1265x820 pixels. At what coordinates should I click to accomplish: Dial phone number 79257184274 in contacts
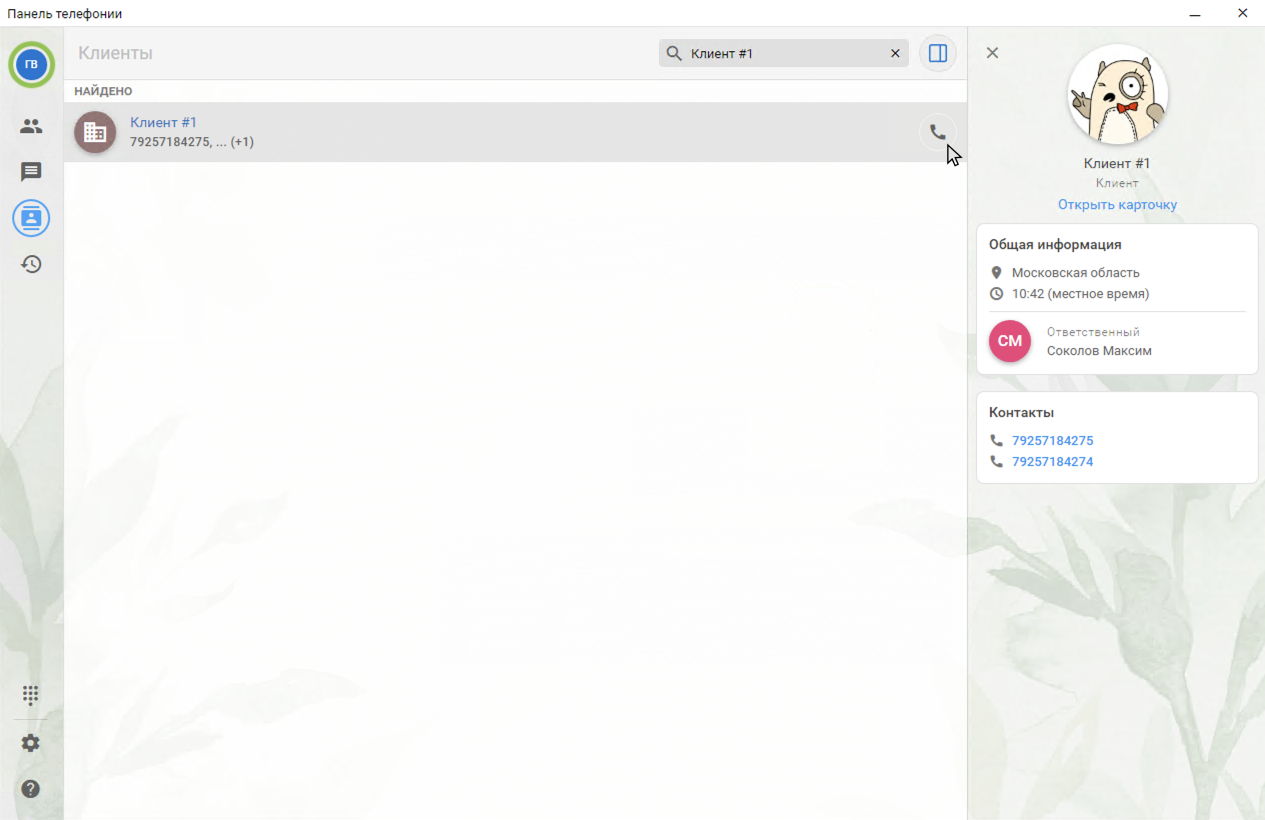click(x=1052, y=462)
